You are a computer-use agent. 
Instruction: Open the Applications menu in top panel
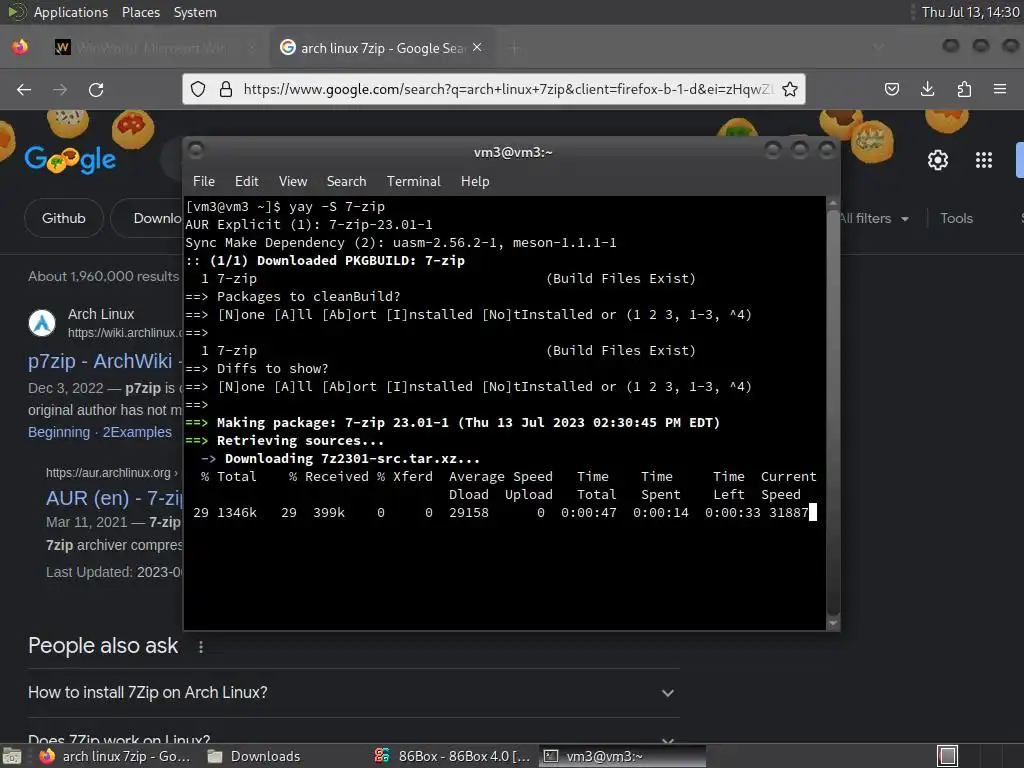point(71,12)
